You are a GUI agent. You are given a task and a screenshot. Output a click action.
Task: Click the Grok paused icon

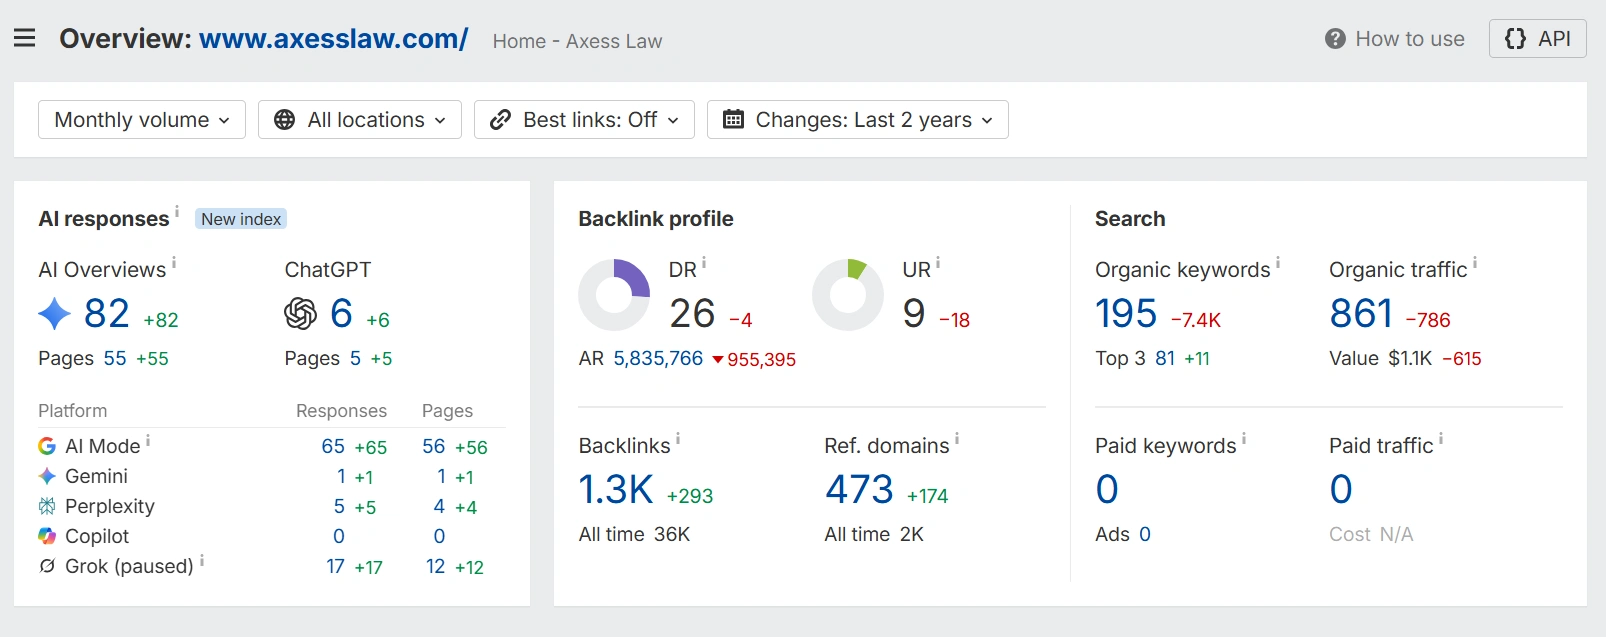(x=47, y=566)
